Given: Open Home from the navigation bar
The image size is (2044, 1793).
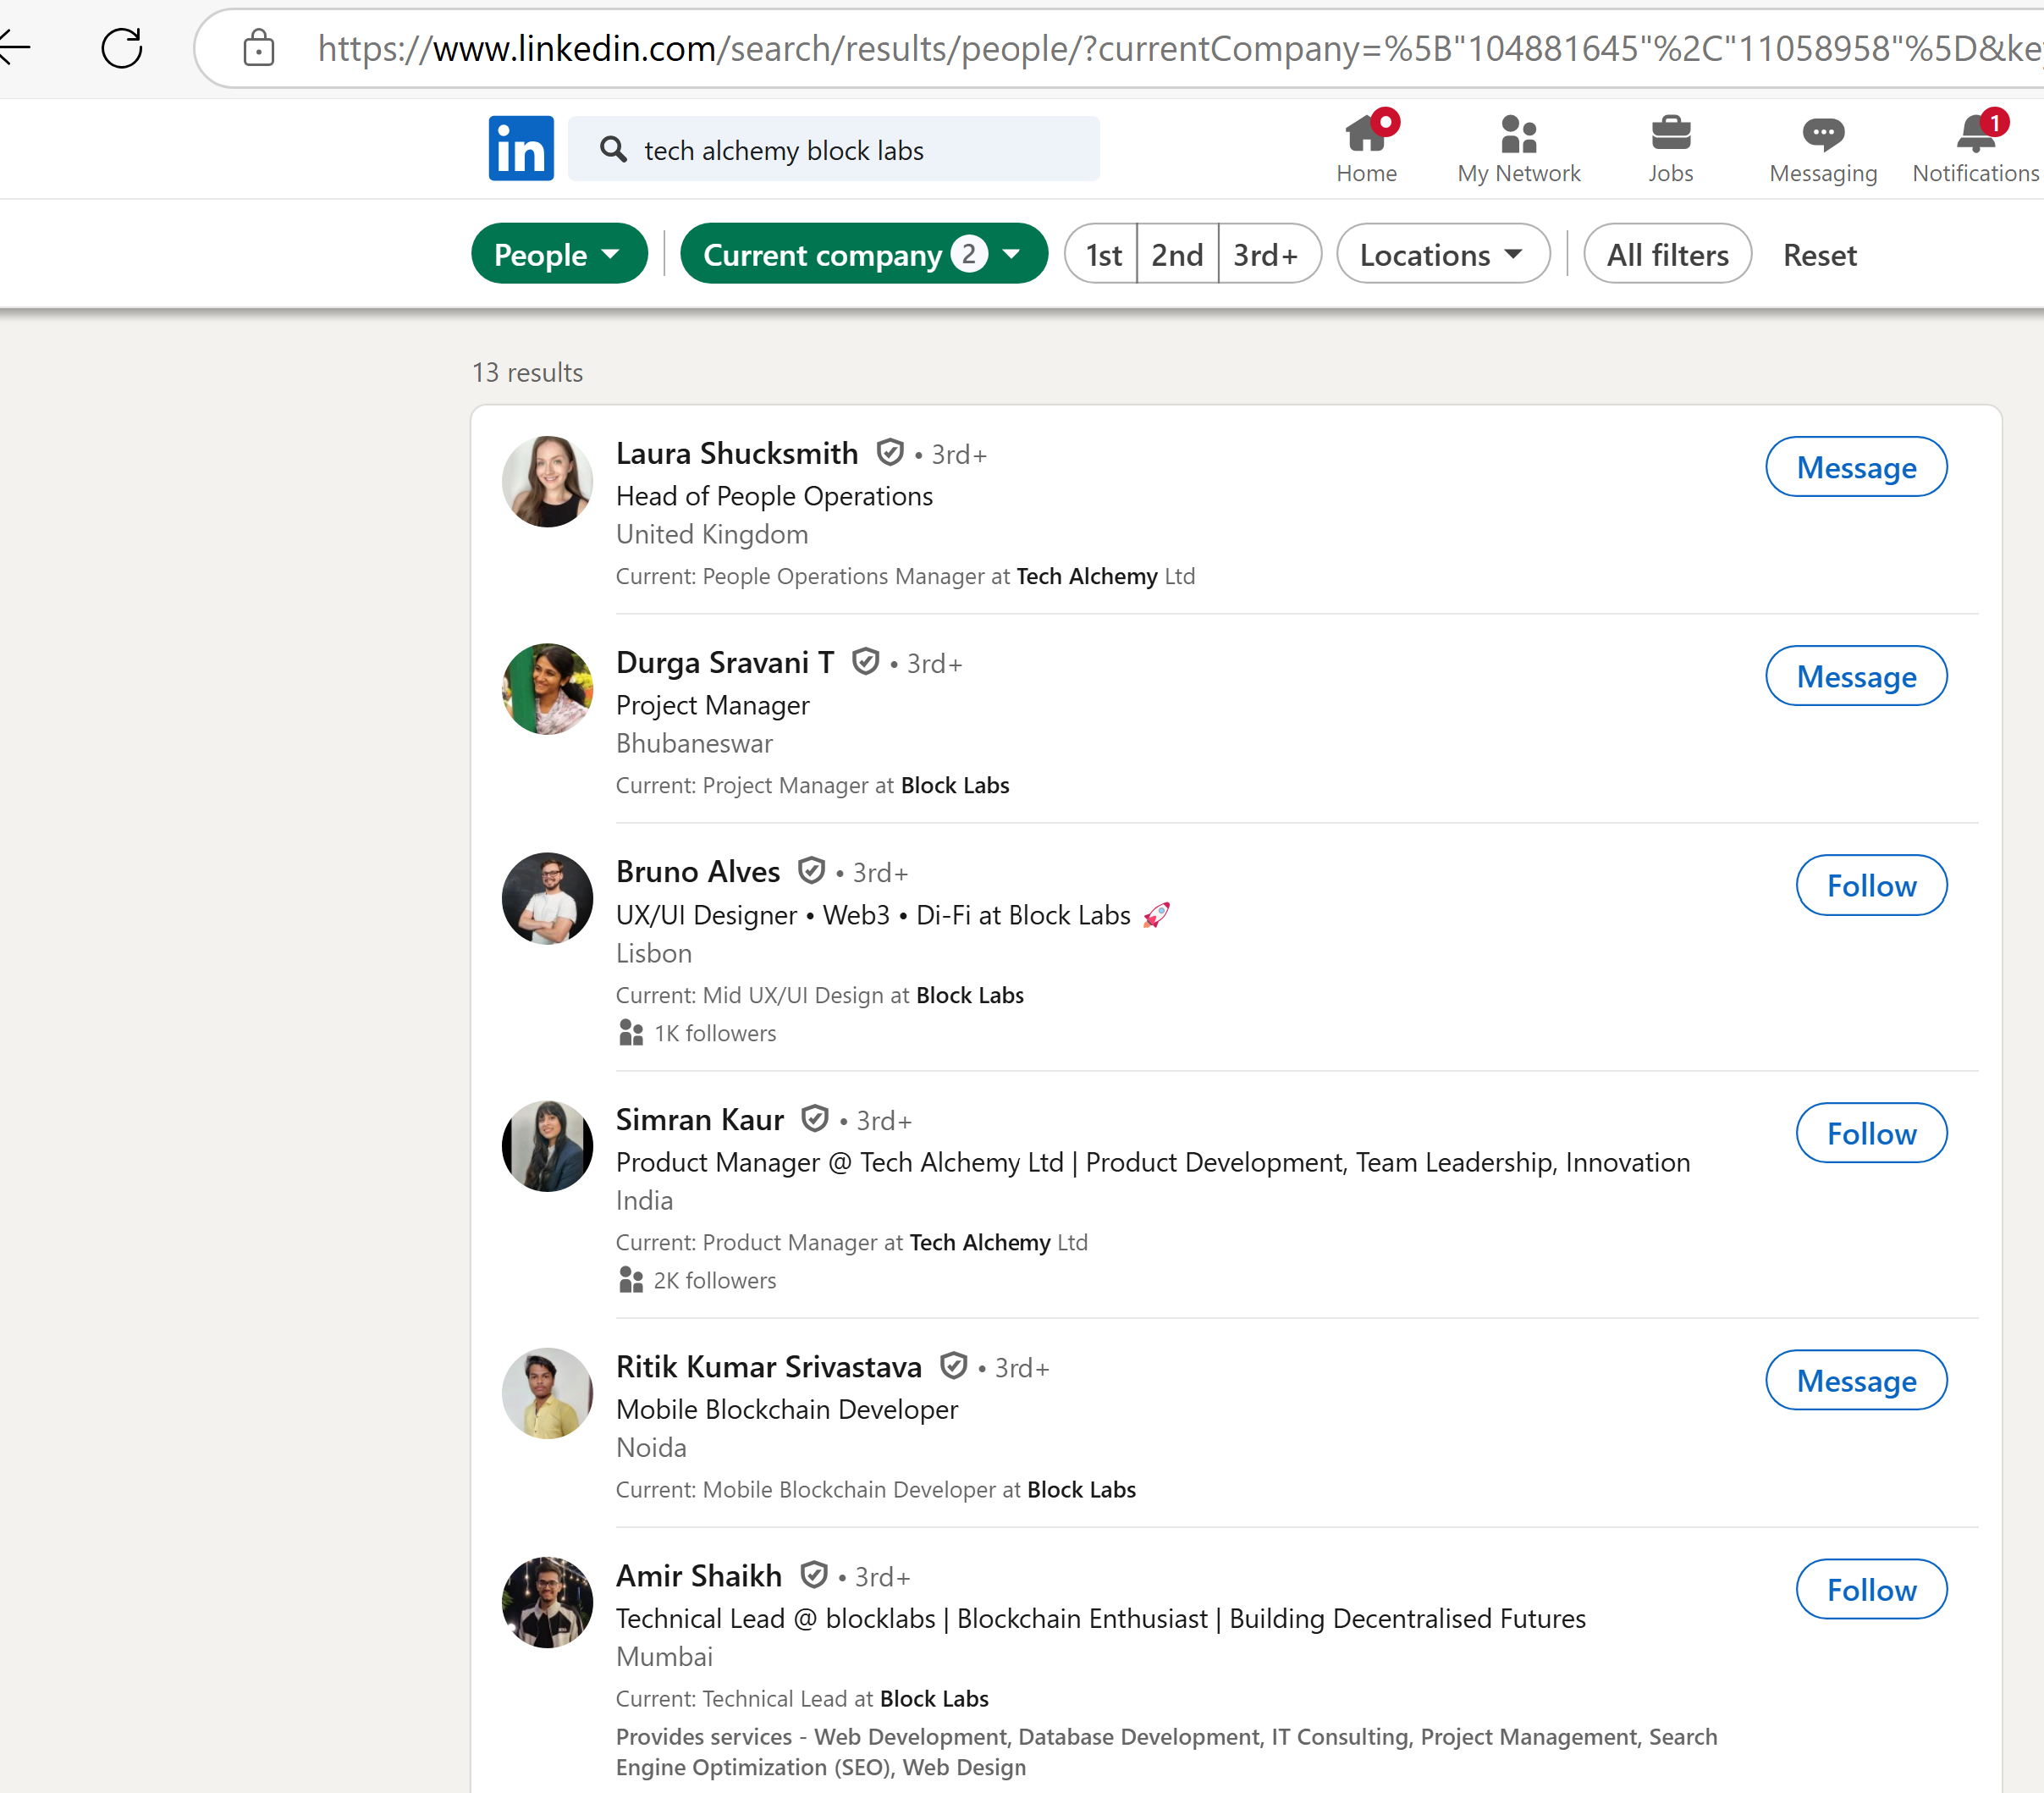Looking at the screenshot, I should pyautogui.click(x=1366, y=148).
